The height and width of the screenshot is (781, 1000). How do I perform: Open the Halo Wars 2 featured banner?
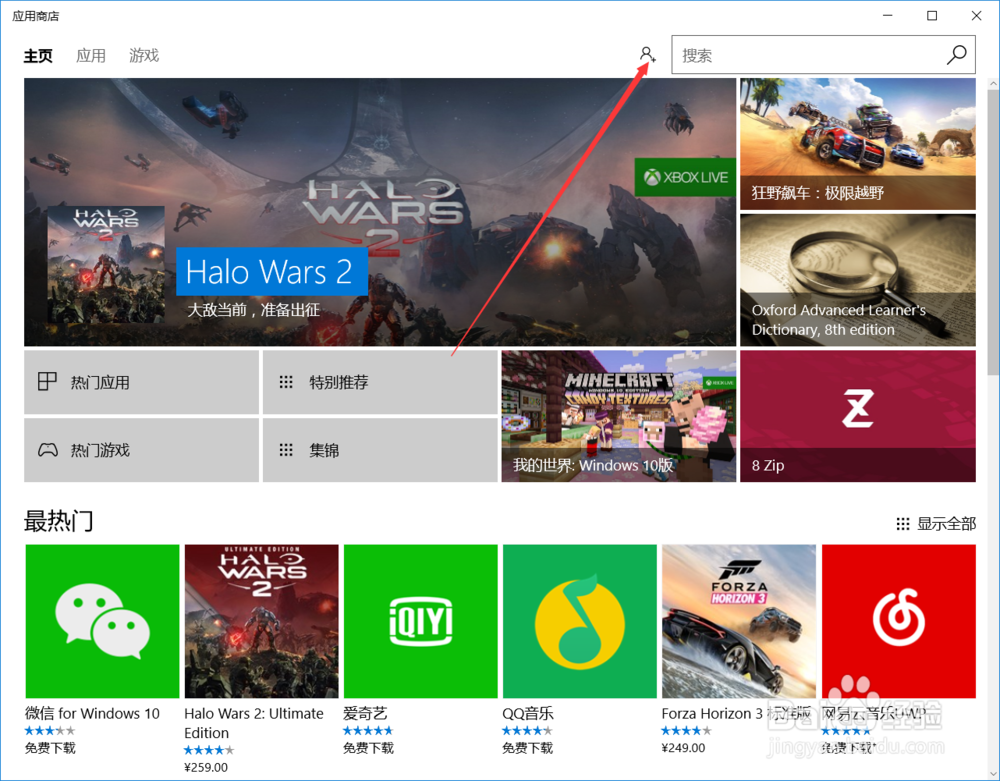click(x=380, y=212)
